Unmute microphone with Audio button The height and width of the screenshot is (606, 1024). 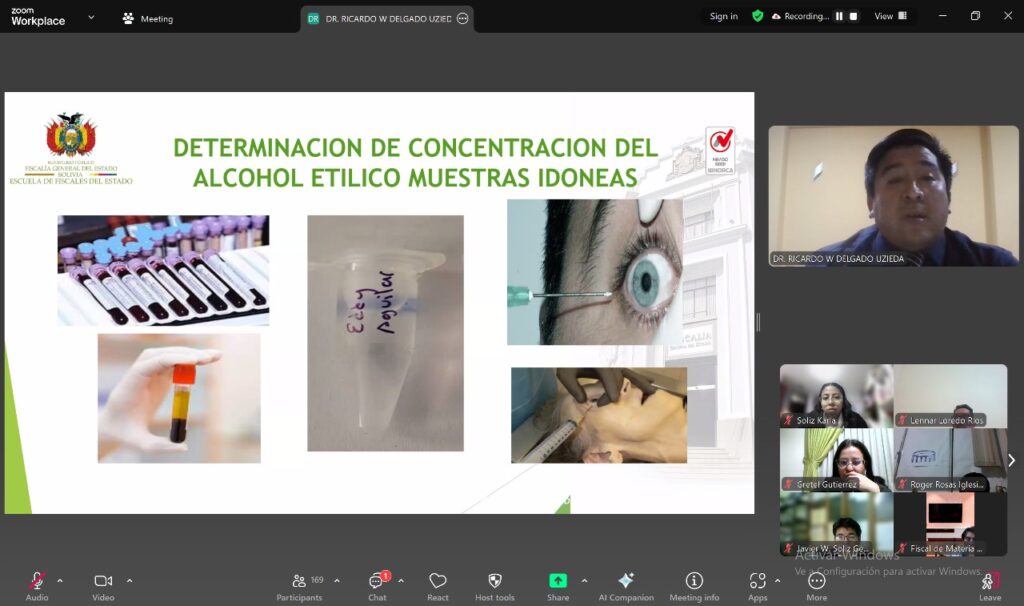37,586
